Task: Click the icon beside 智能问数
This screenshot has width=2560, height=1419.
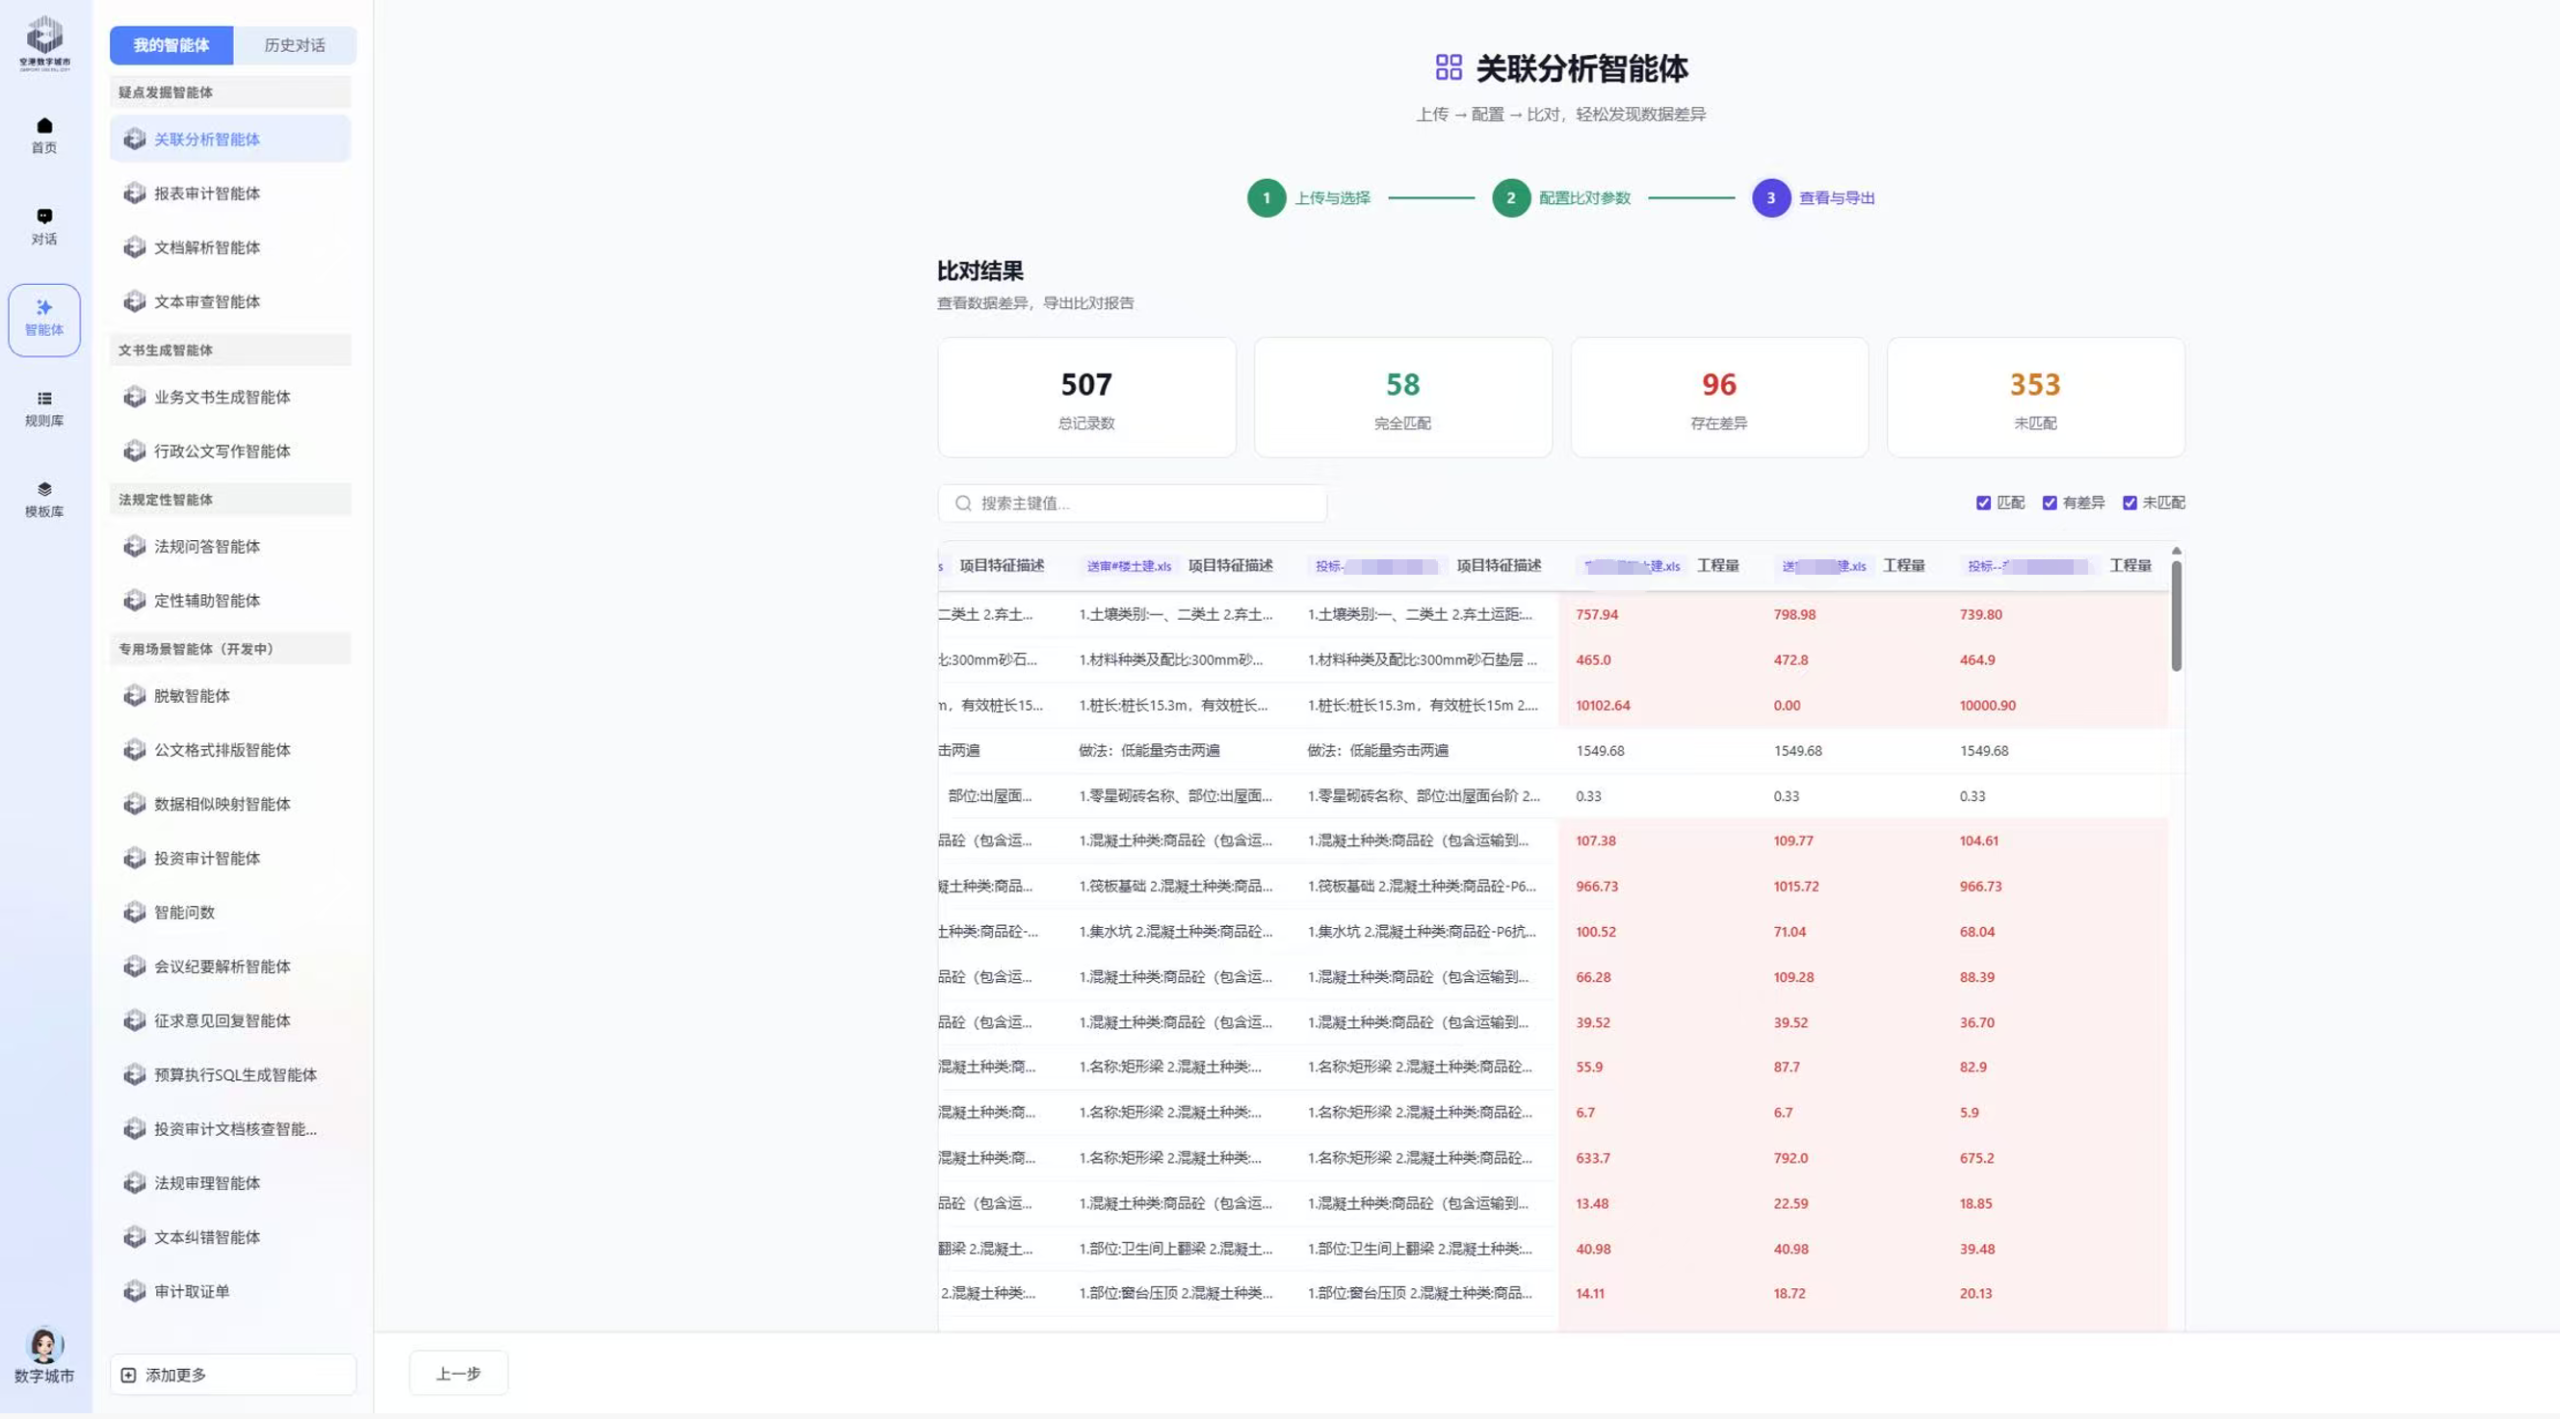Action: [134, 912]
